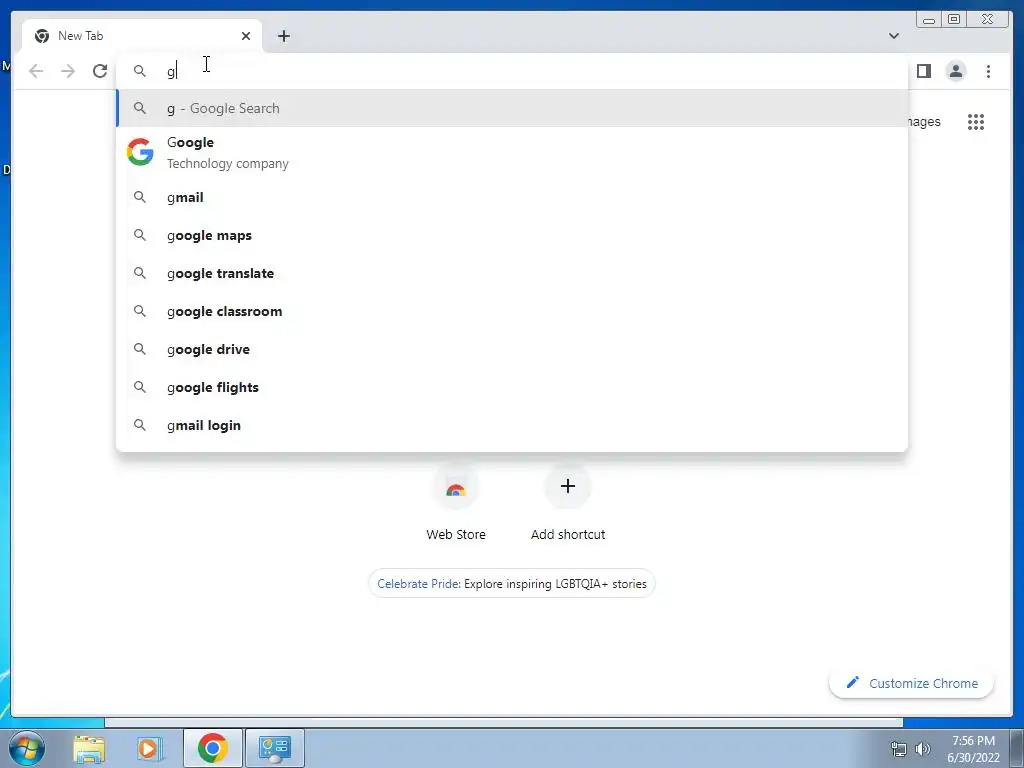Open Chrome three-dot menu
Viewport: 1024px width, 768px height.
(988, 71)
